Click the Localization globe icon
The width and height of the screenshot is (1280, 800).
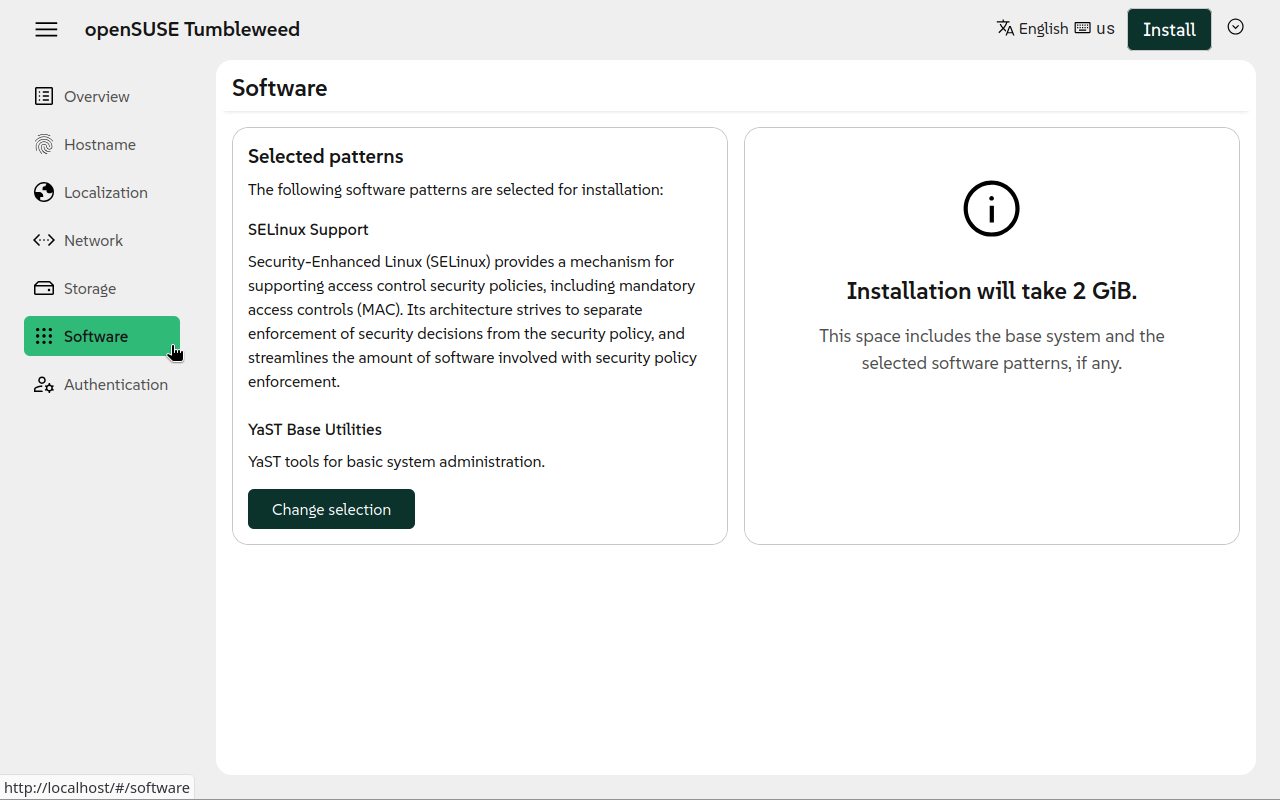click(44, 192)
